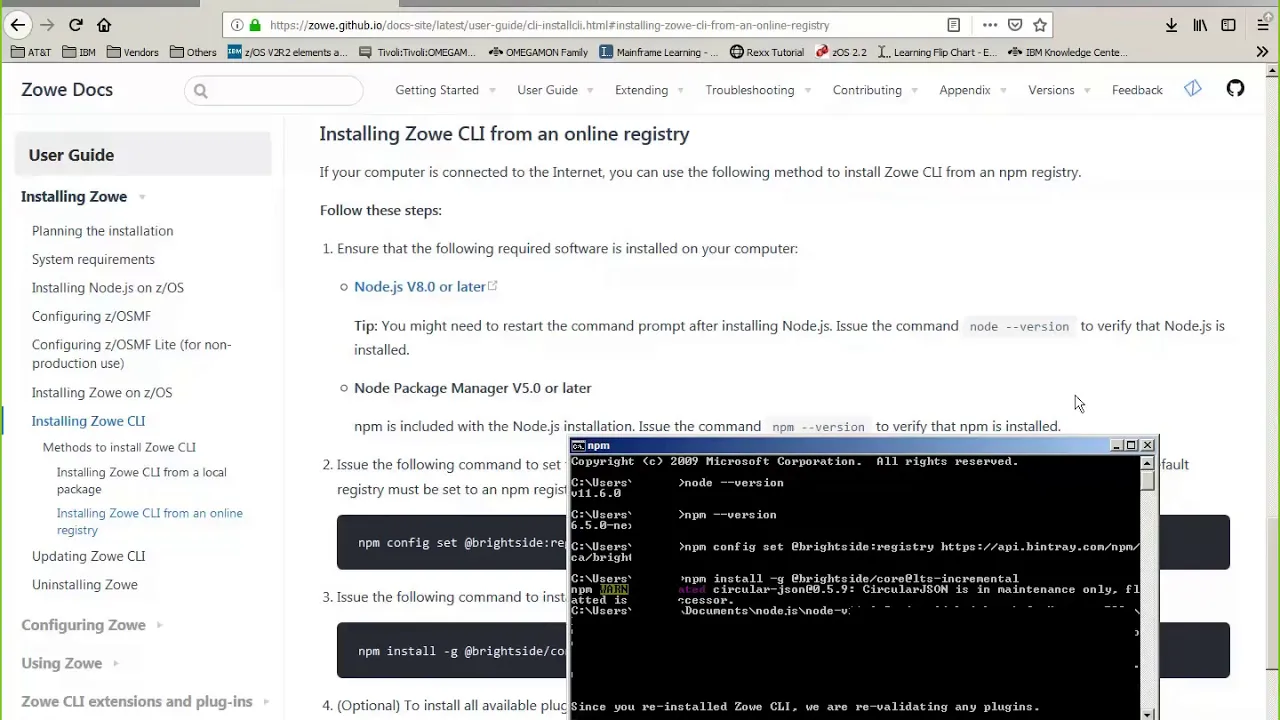The image size is (1280, 720).
Task: Open z/OS V2R2 elements bookmark
Action: [287, 52]
